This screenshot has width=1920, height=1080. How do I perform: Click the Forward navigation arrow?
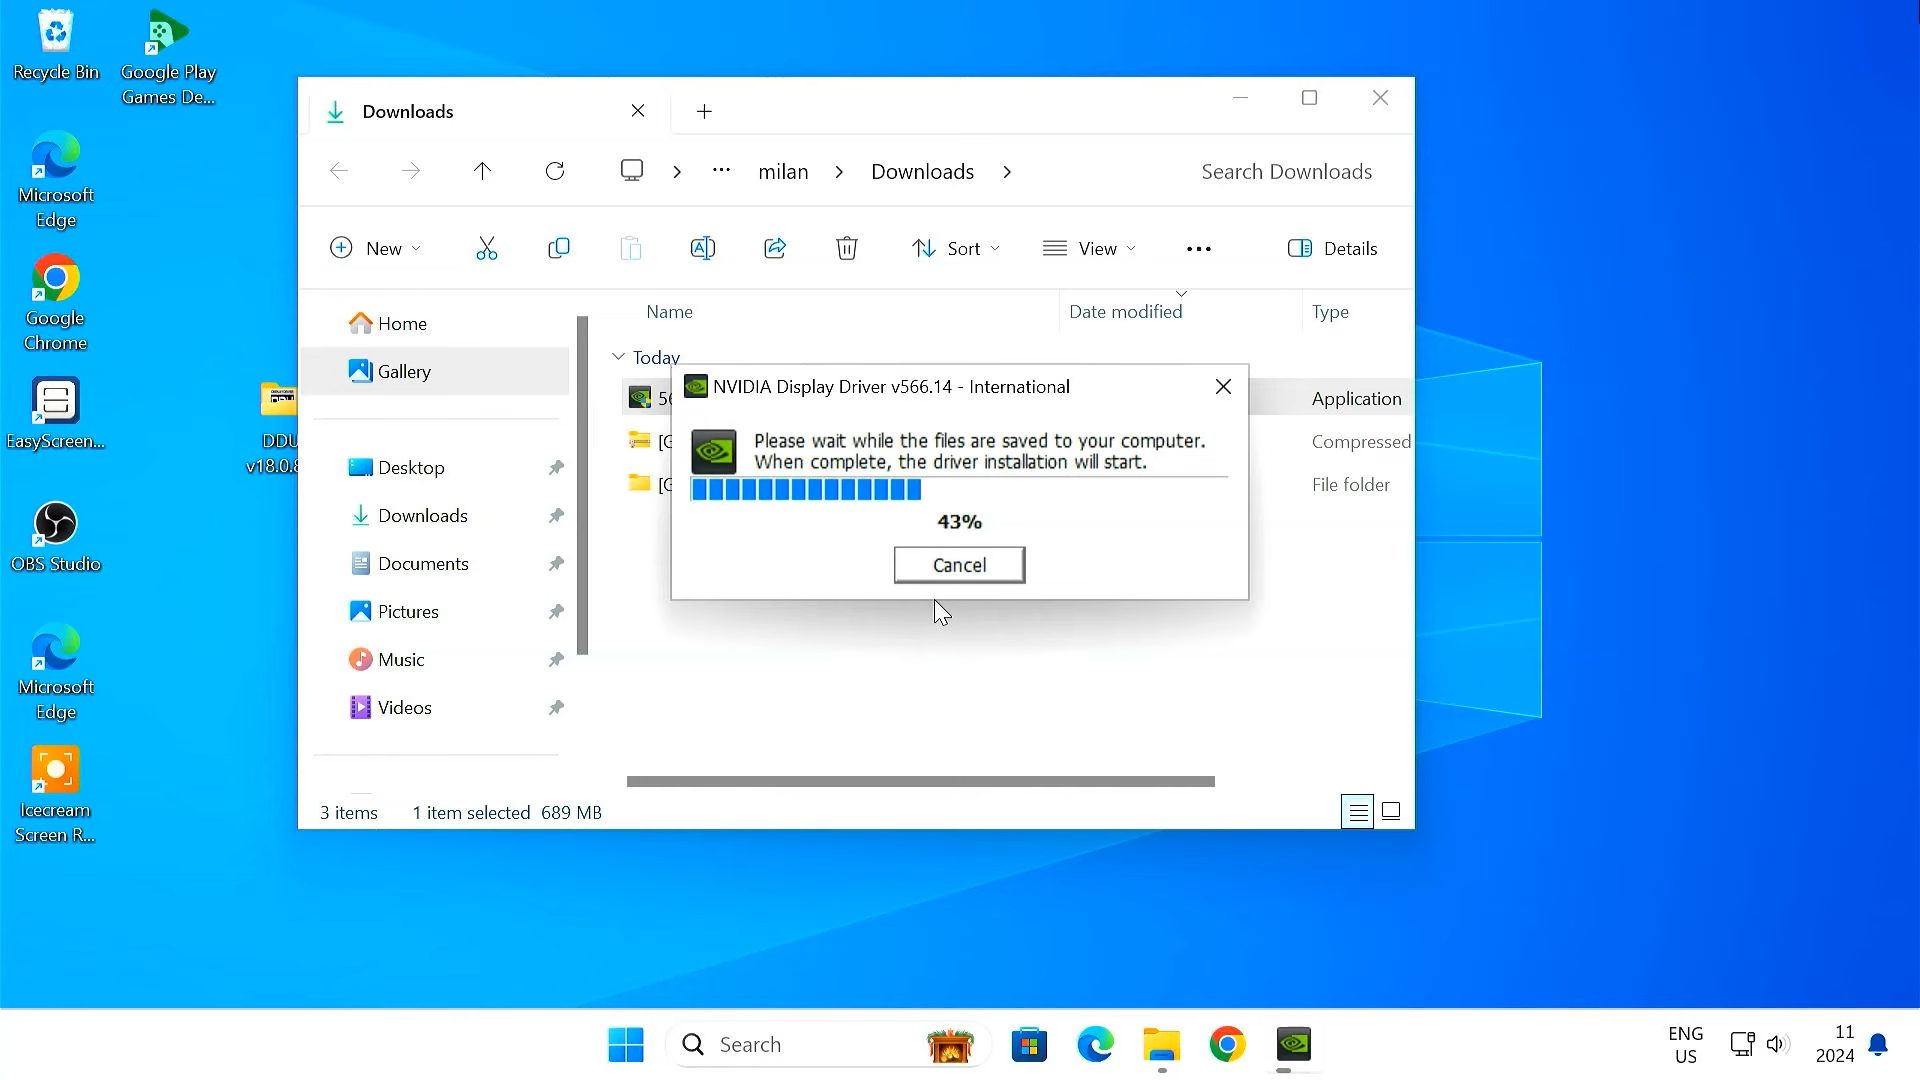411,171
